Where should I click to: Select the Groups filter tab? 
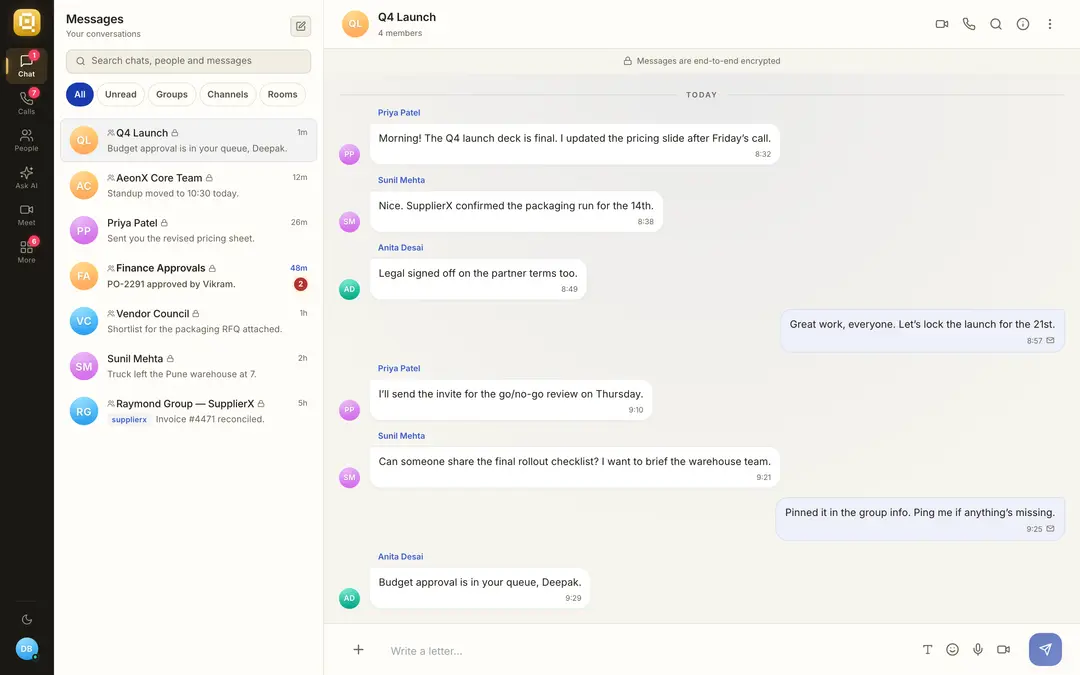pos(172,94)
